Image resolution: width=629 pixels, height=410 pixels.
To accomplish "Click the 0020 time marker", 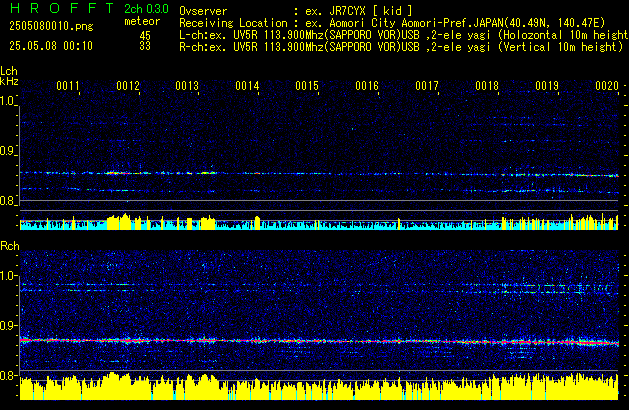I will click(607, 86).
